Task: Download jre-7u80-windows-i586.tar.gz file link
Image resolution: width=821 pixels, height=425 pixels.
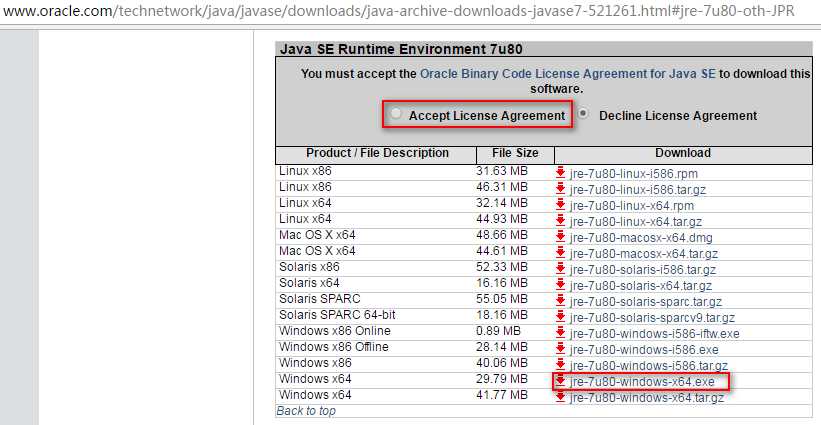Action: (649, 366)
